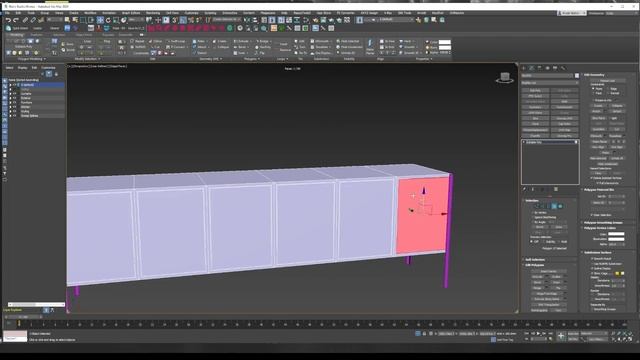Click Pin Stack icon below modifier stack
This screenshot has width=640, height=360.
click(x=524, y=189)
